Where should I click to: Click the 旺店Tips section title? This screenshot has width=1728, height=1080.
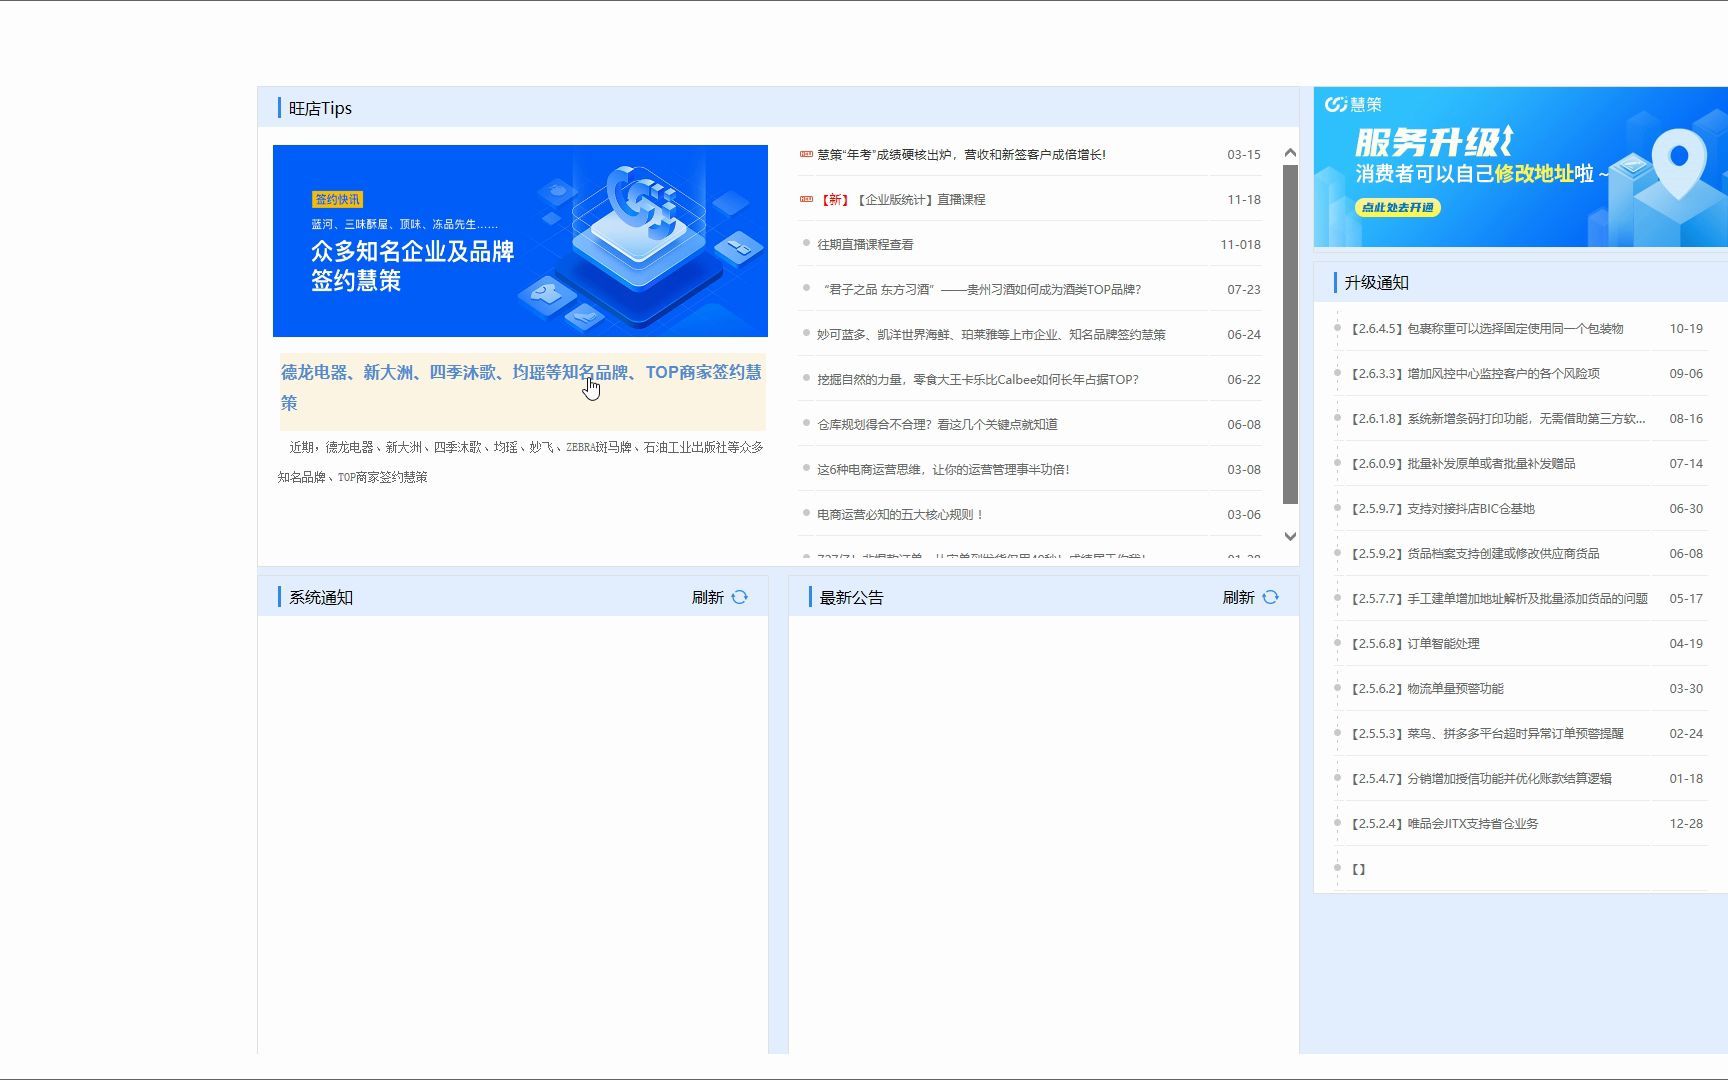pyautogui.click(x=320, y=108)
